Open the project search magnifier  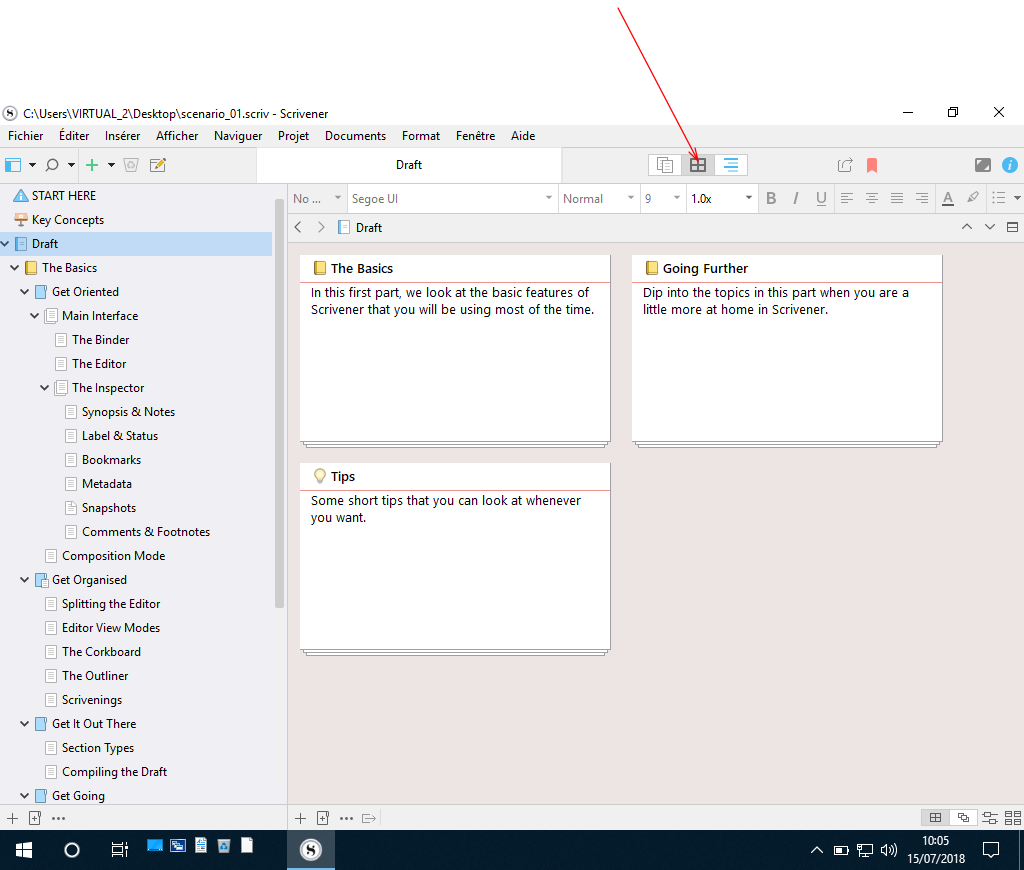point(52,165)
